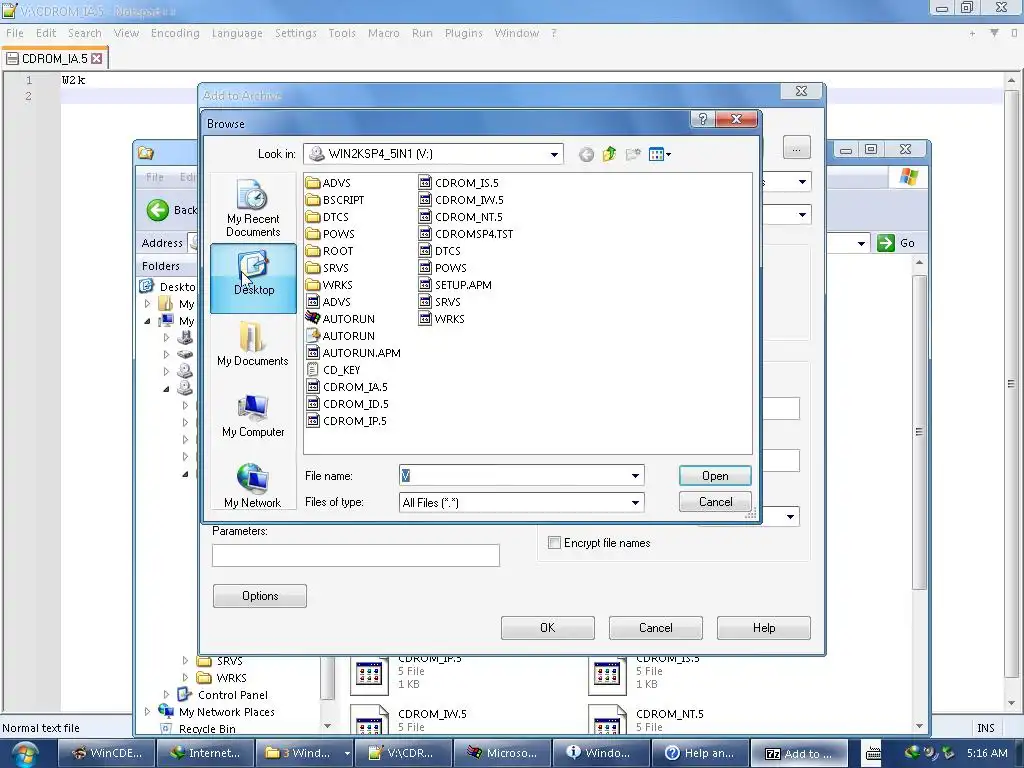1024x768 pixels.
Task: Select the ADVS folder
Action: [x=328, y=183]
